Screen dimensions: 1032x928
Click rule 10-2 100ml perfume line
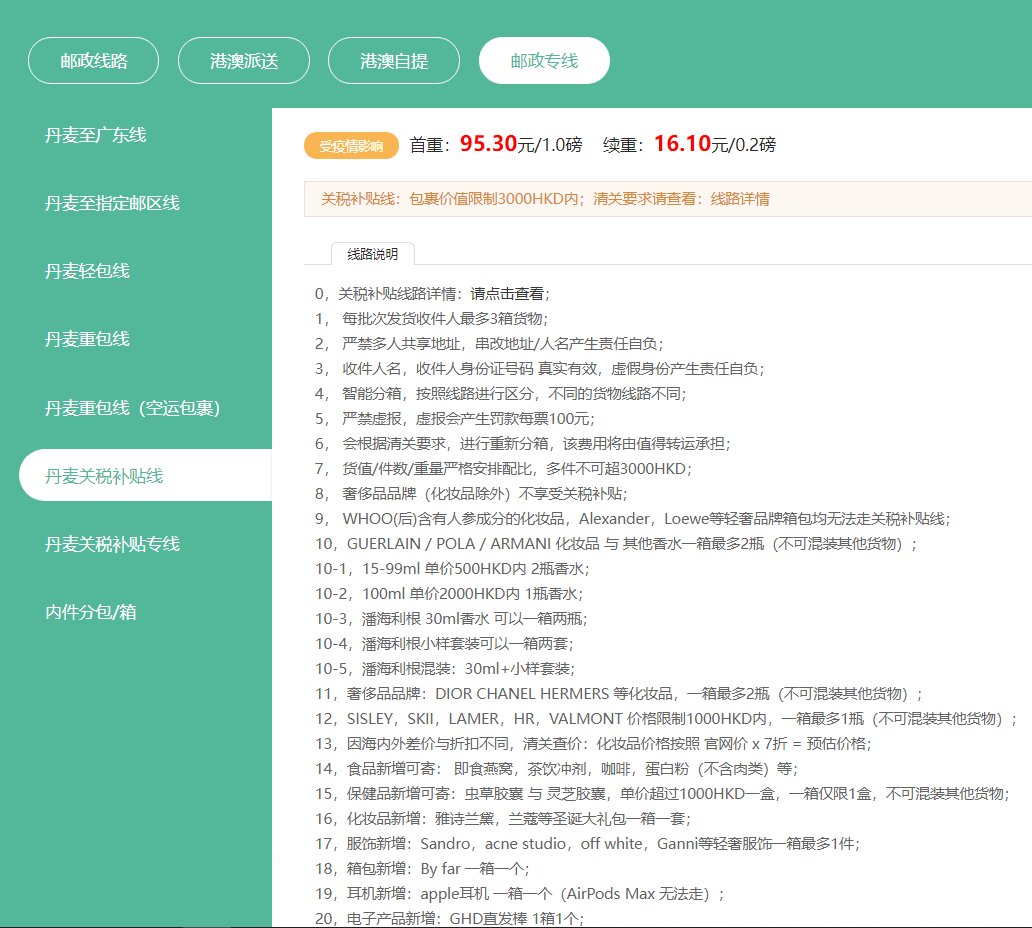point(449,594)
